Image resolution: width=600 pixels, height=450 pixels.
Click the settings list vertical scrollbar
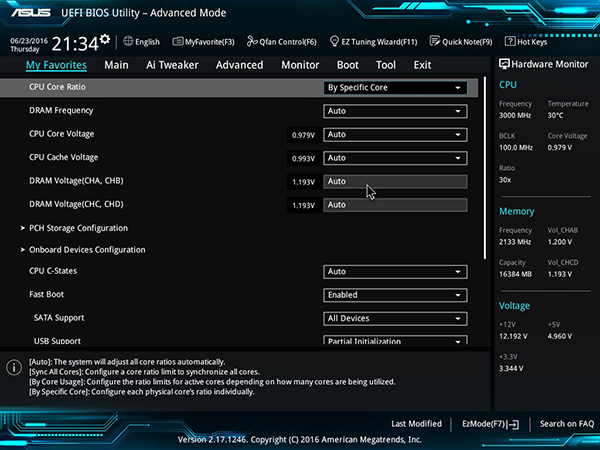click(x=485, y=168)
